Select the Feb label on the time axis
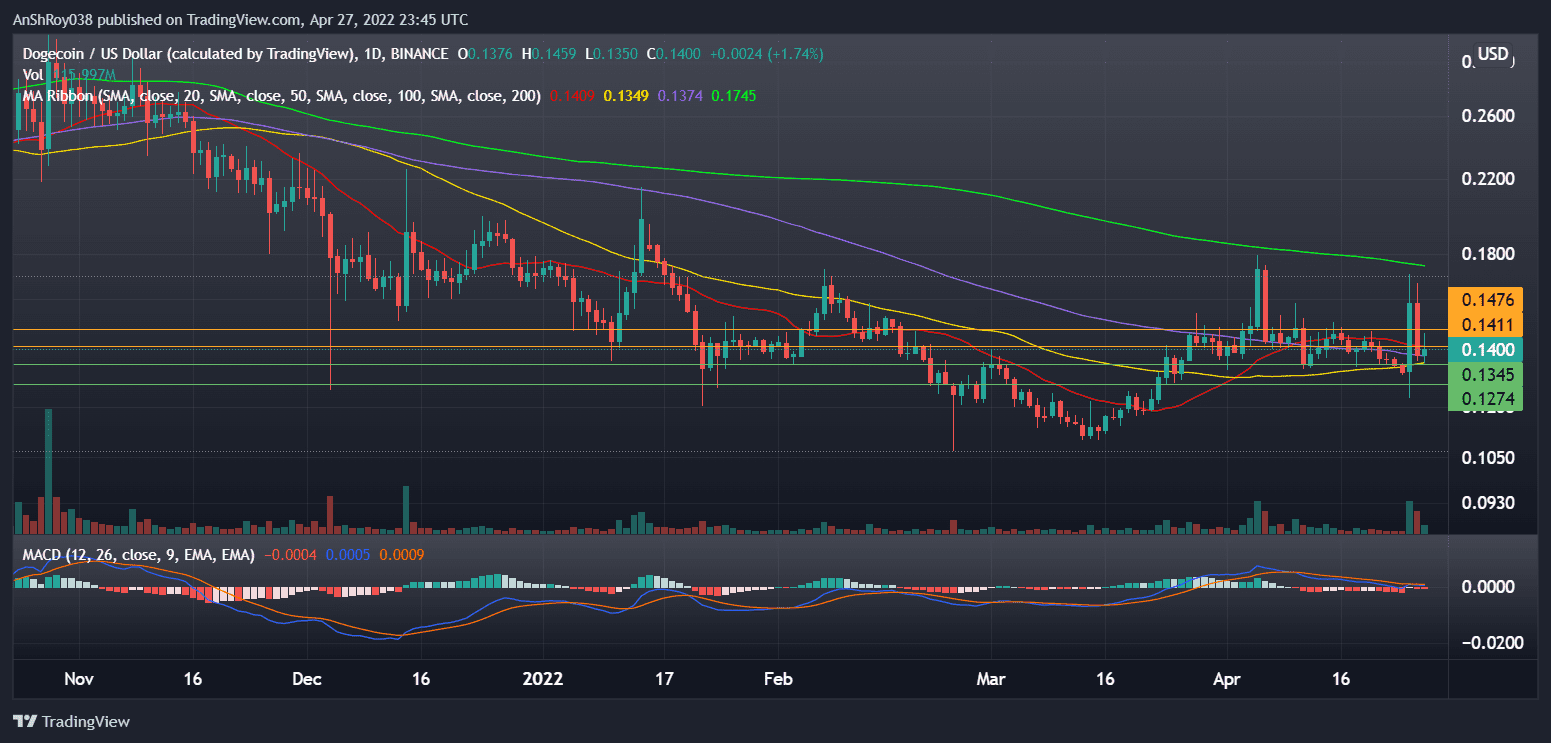 click(x=778, y=679)
